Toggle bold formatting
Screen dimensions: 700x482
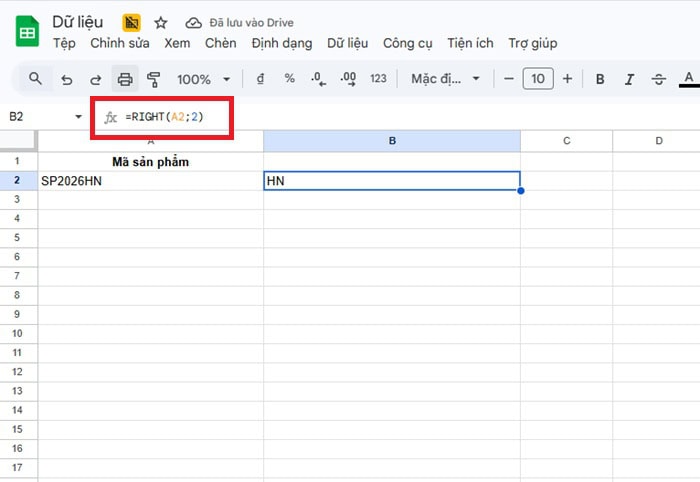600,79
